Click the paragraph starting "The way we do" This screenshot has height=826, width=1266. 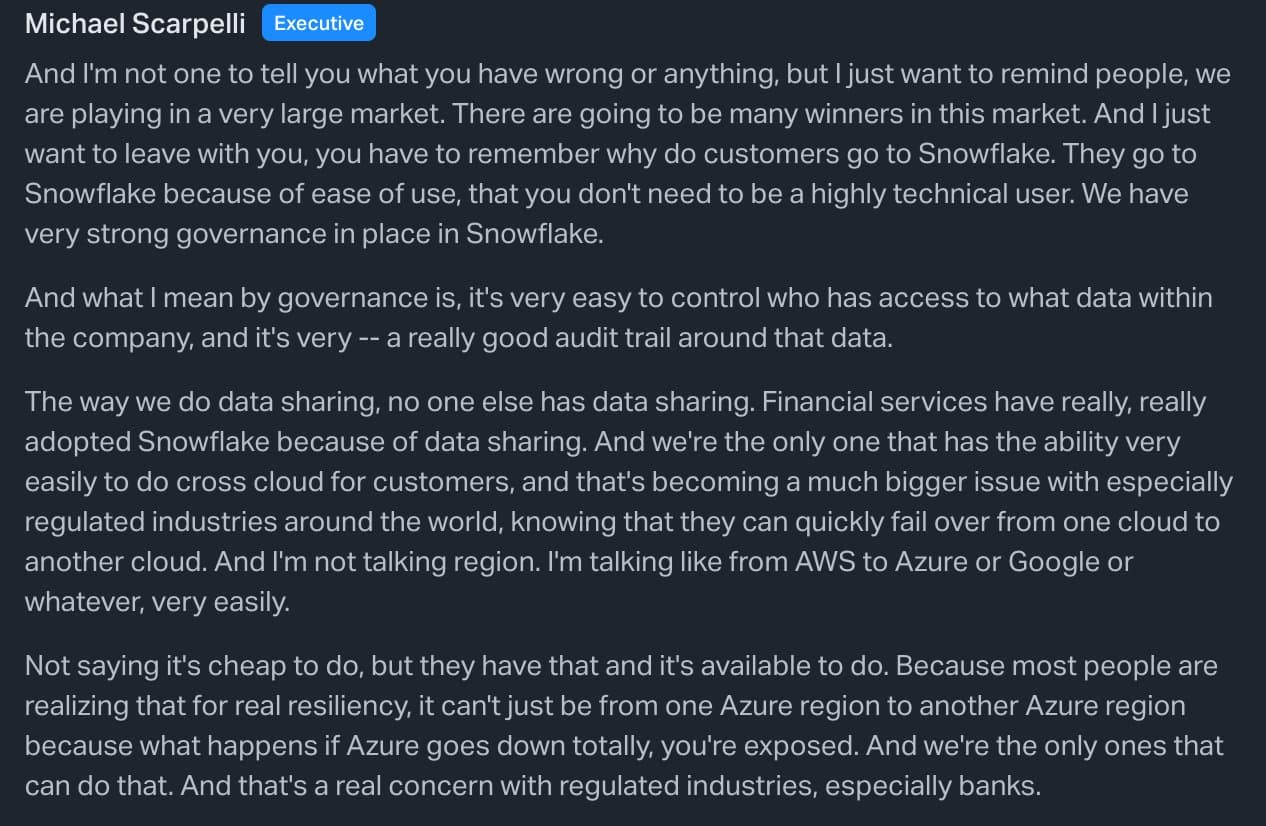[629, 503]
